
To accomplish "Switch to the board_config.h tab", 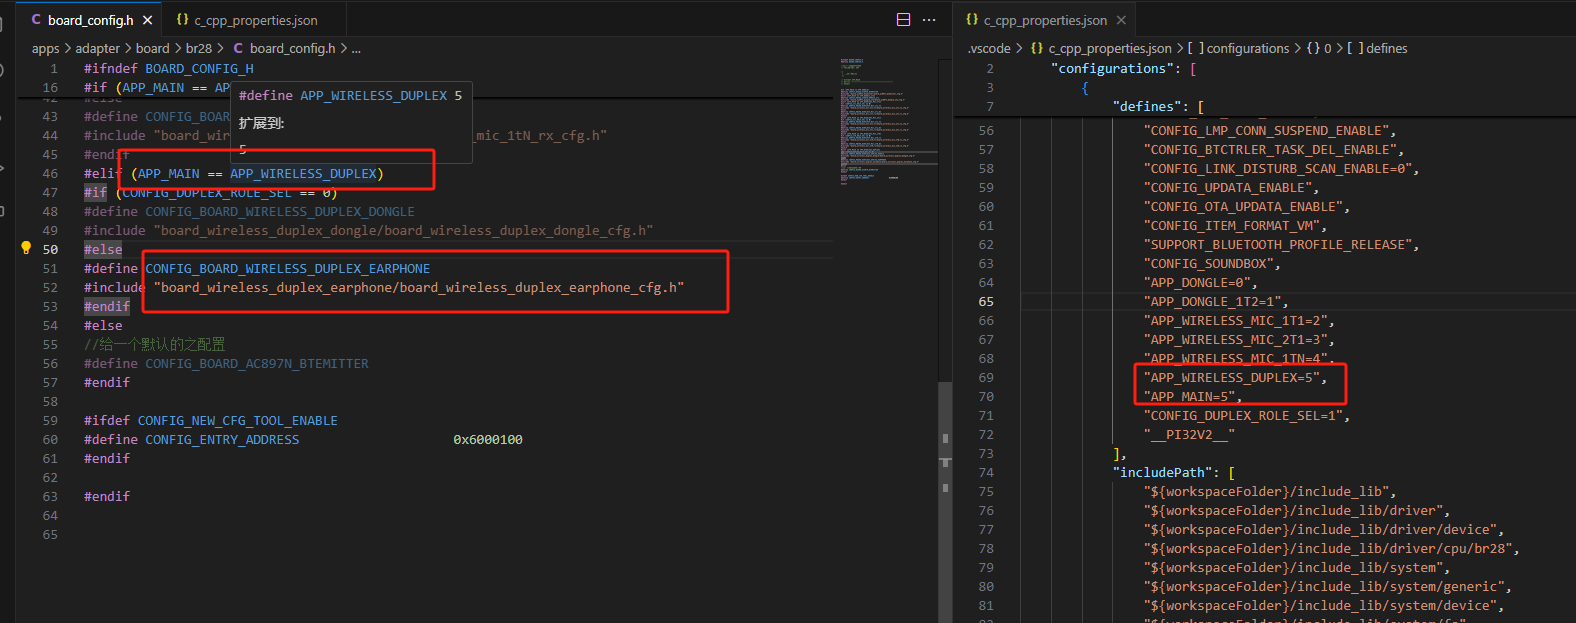I will click(91, 20).
